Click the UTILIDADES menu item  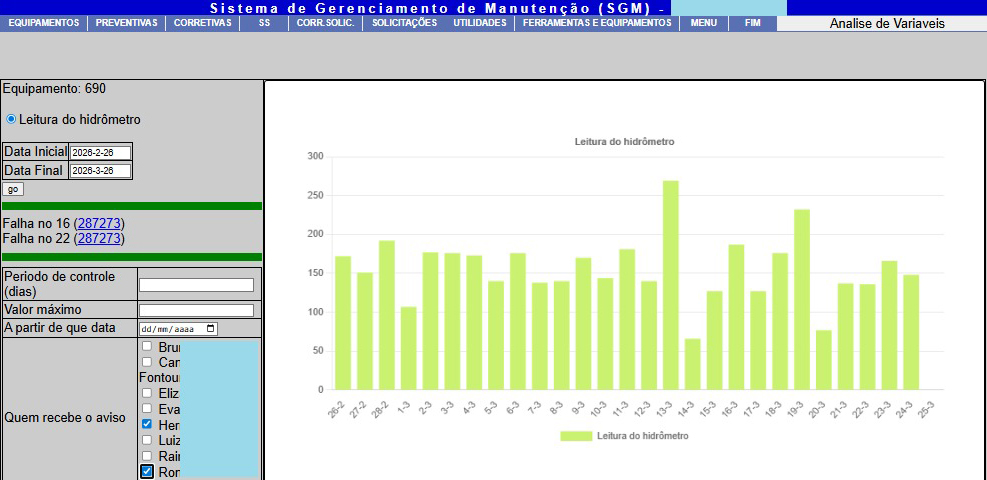[479, 23]
